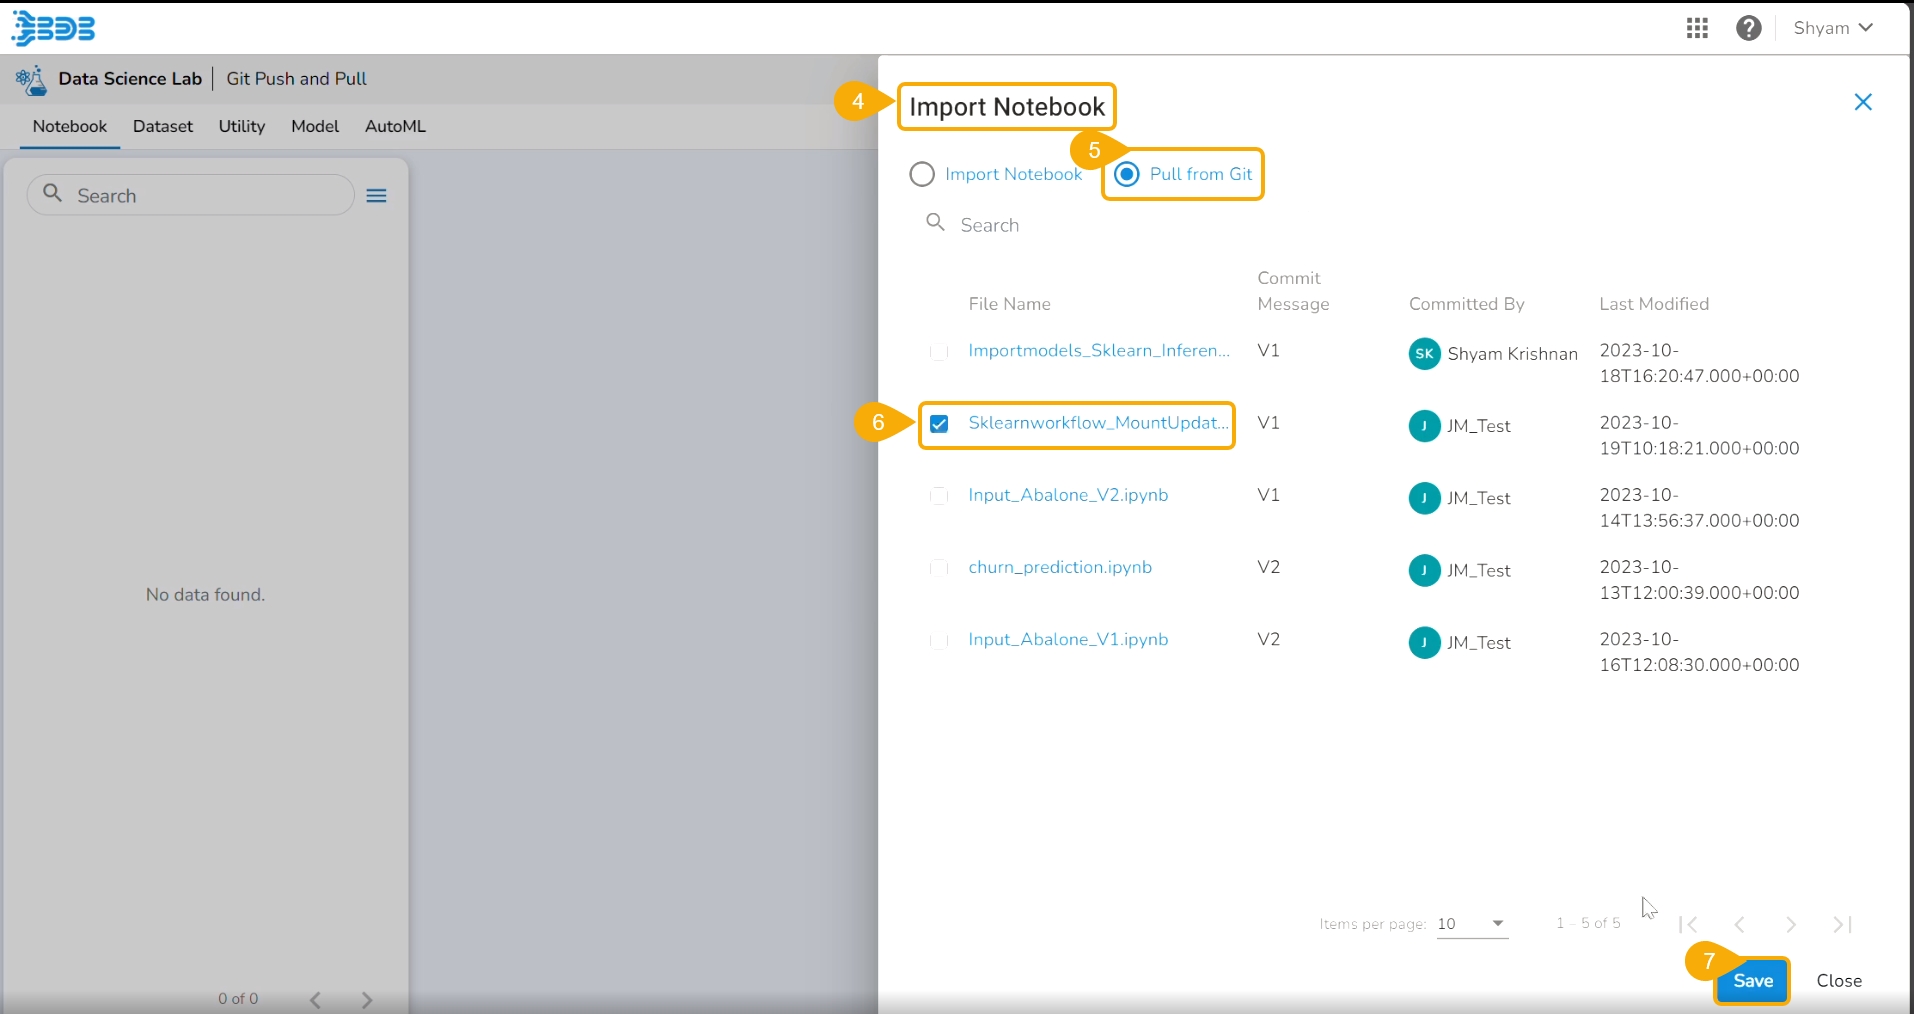Open the Importmodels_Sklearn_Inferen file link
The width and height of the screenshot is (1914, 1014).
pyautogui.click(x=1099, y=351)
